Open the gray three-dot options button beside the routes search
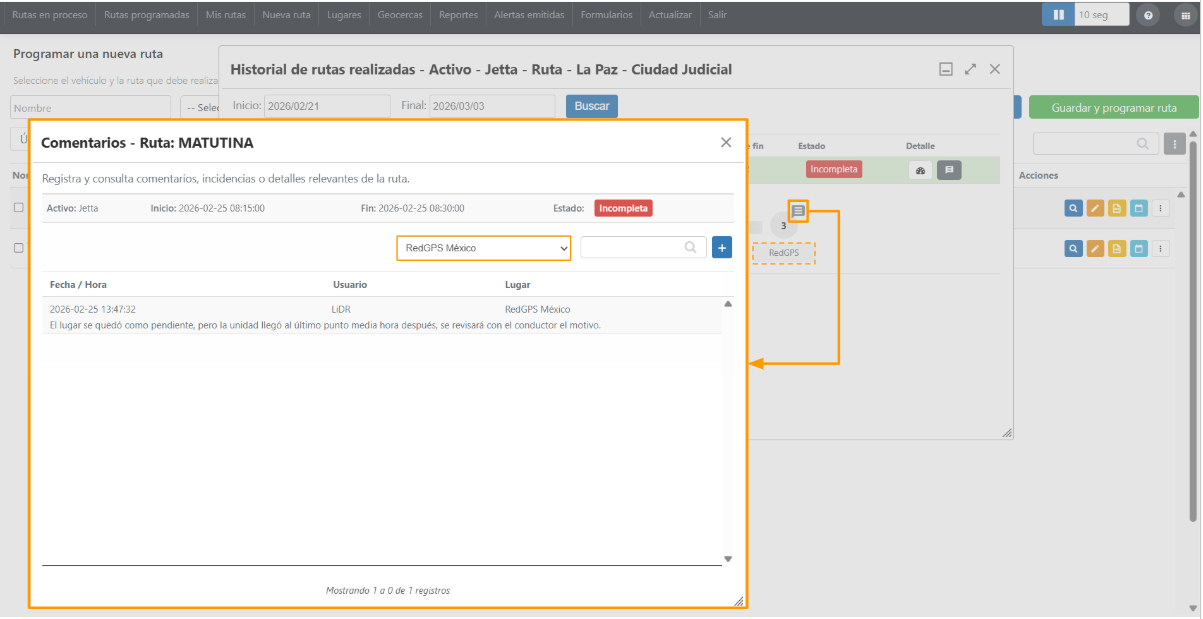The width and height of the screenshot is (1203, 619). tap(1175, 144)
